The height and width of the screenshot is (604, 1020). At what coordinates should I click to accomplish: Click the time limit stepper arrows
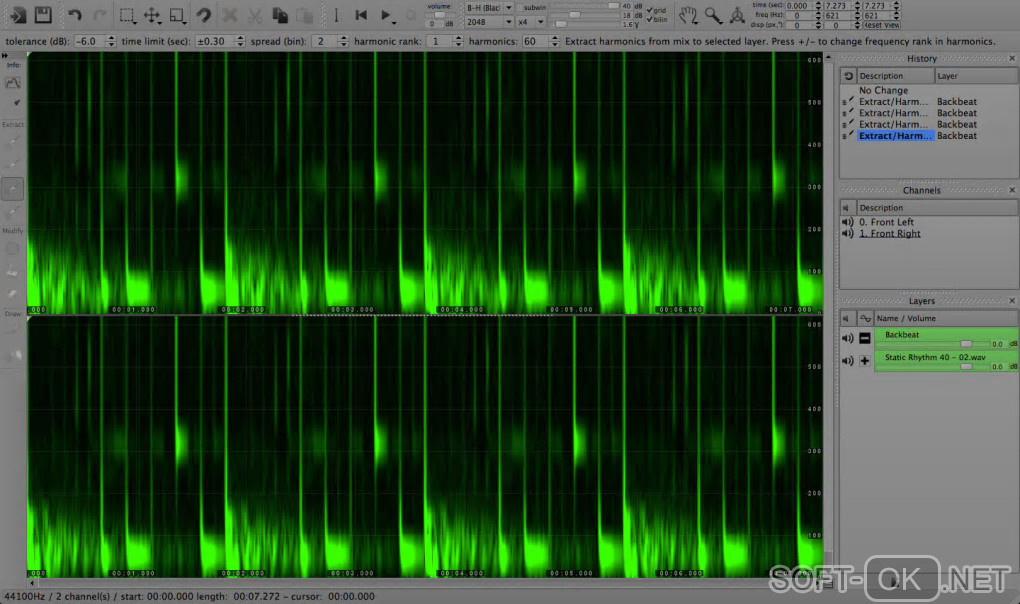coord(240,41)
